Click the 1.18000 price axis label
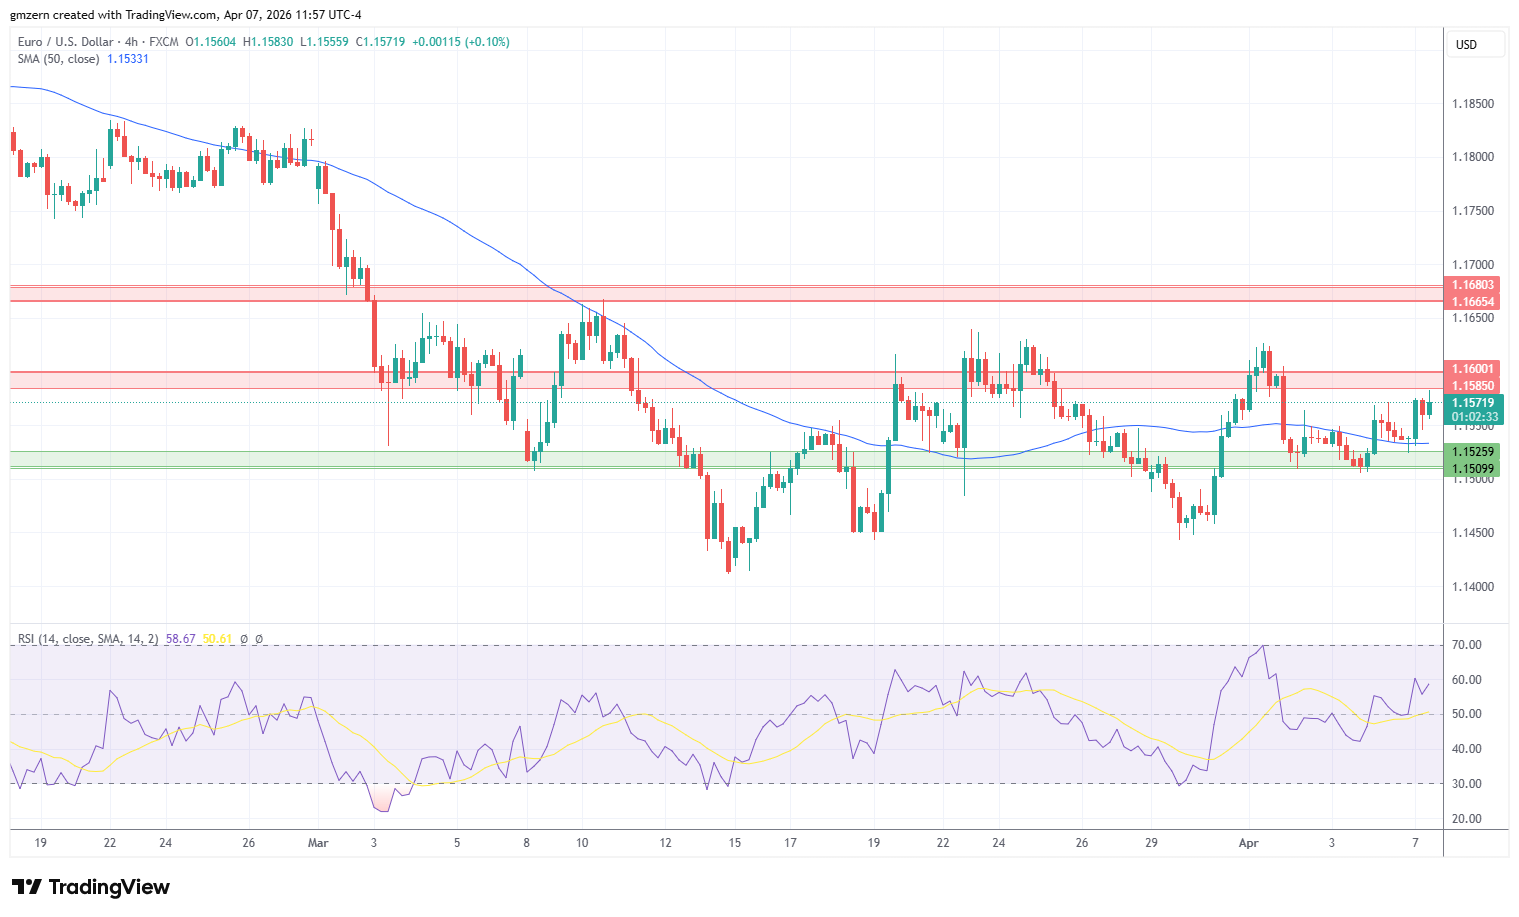1519x917 pixels. pyautogui.click(x=1473, y=157)
